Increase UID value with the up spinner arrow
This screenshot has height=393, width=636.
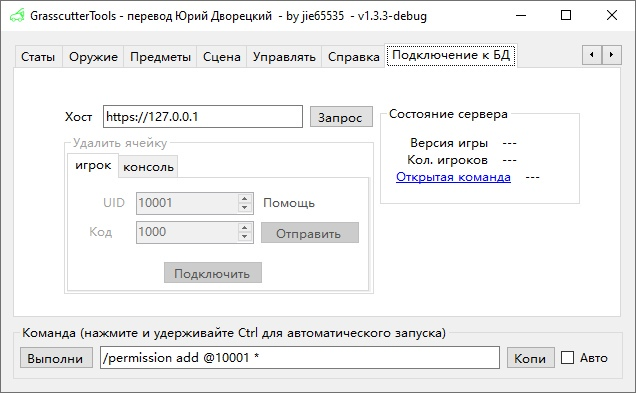[x=244, y=199]
